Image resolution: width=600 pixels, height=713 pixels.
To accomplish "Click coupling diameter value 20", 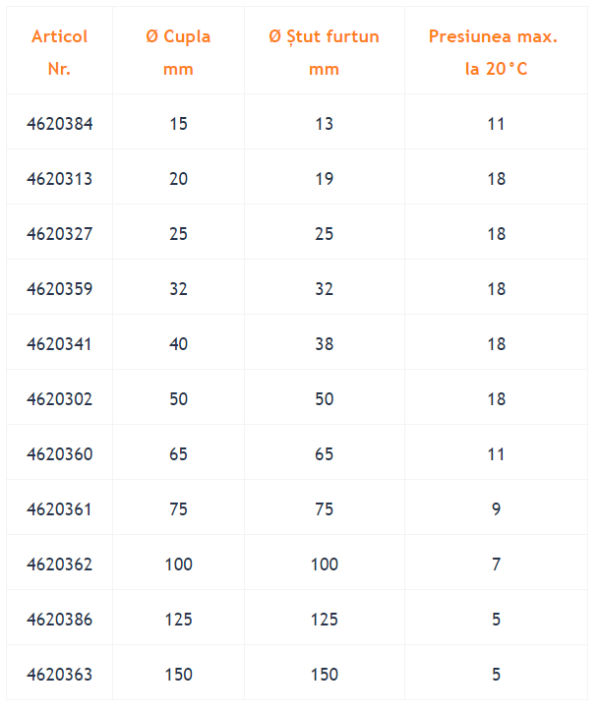I will pyautogui.click(x=178, y=179).
